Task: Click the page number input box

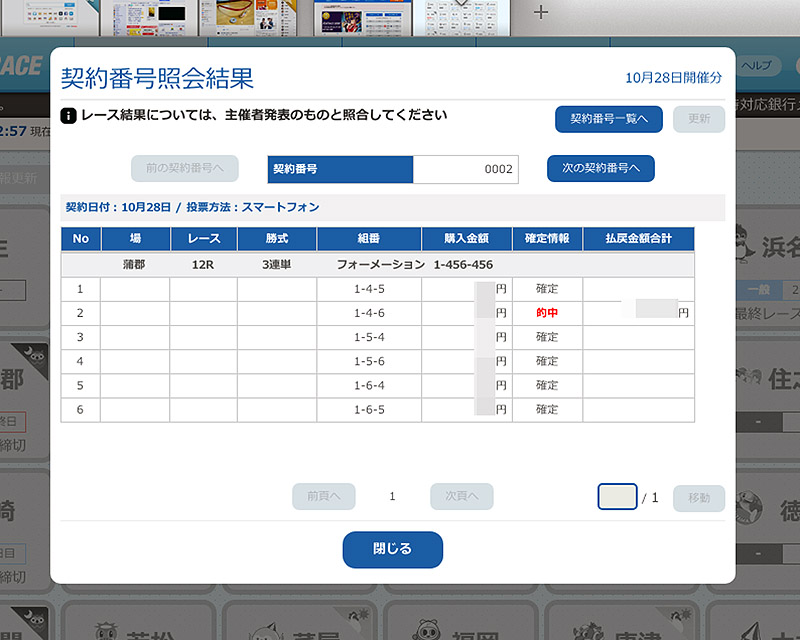Action: pos(617,497)
